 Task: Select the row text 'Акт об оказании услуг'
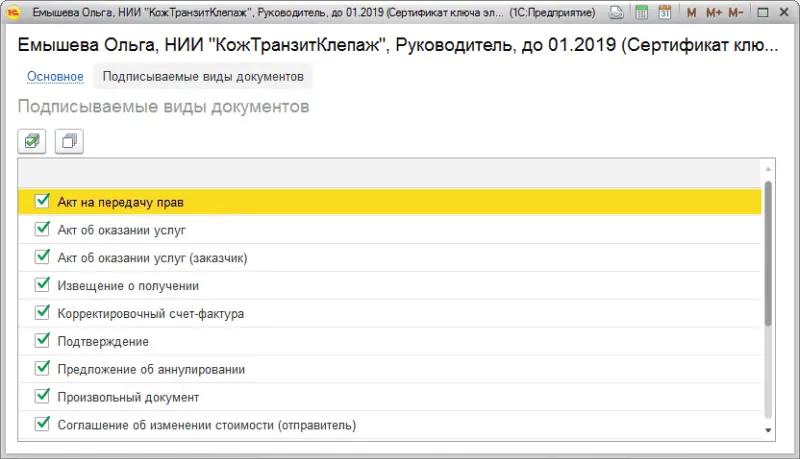pos(121,231)
